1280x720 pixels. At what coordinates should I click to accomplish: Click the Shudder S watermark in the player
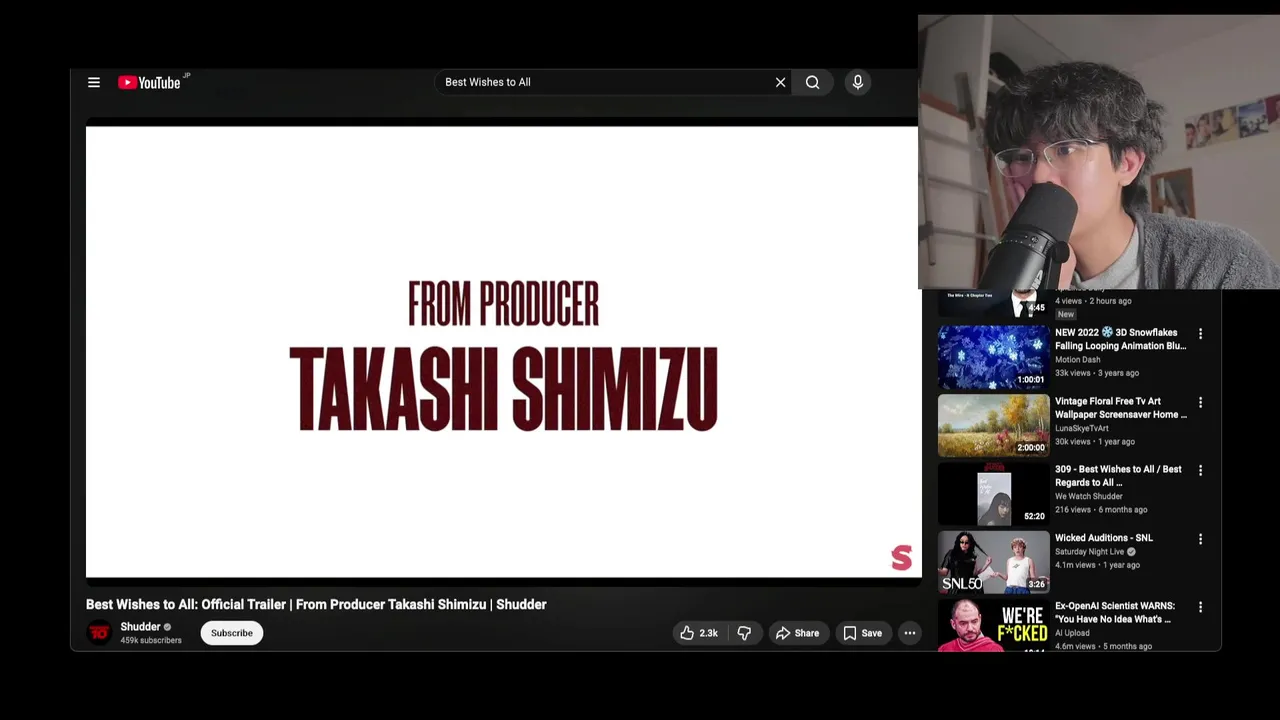coord(901,558)
